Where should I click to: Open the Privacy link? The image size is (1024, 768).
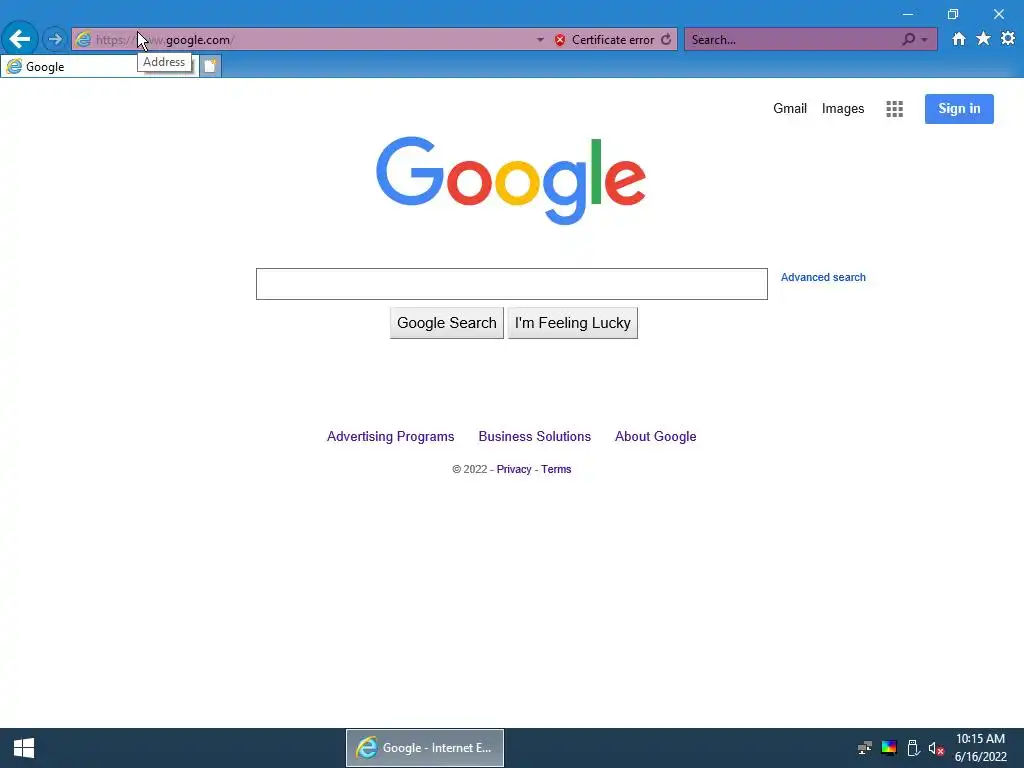(513, 469)
